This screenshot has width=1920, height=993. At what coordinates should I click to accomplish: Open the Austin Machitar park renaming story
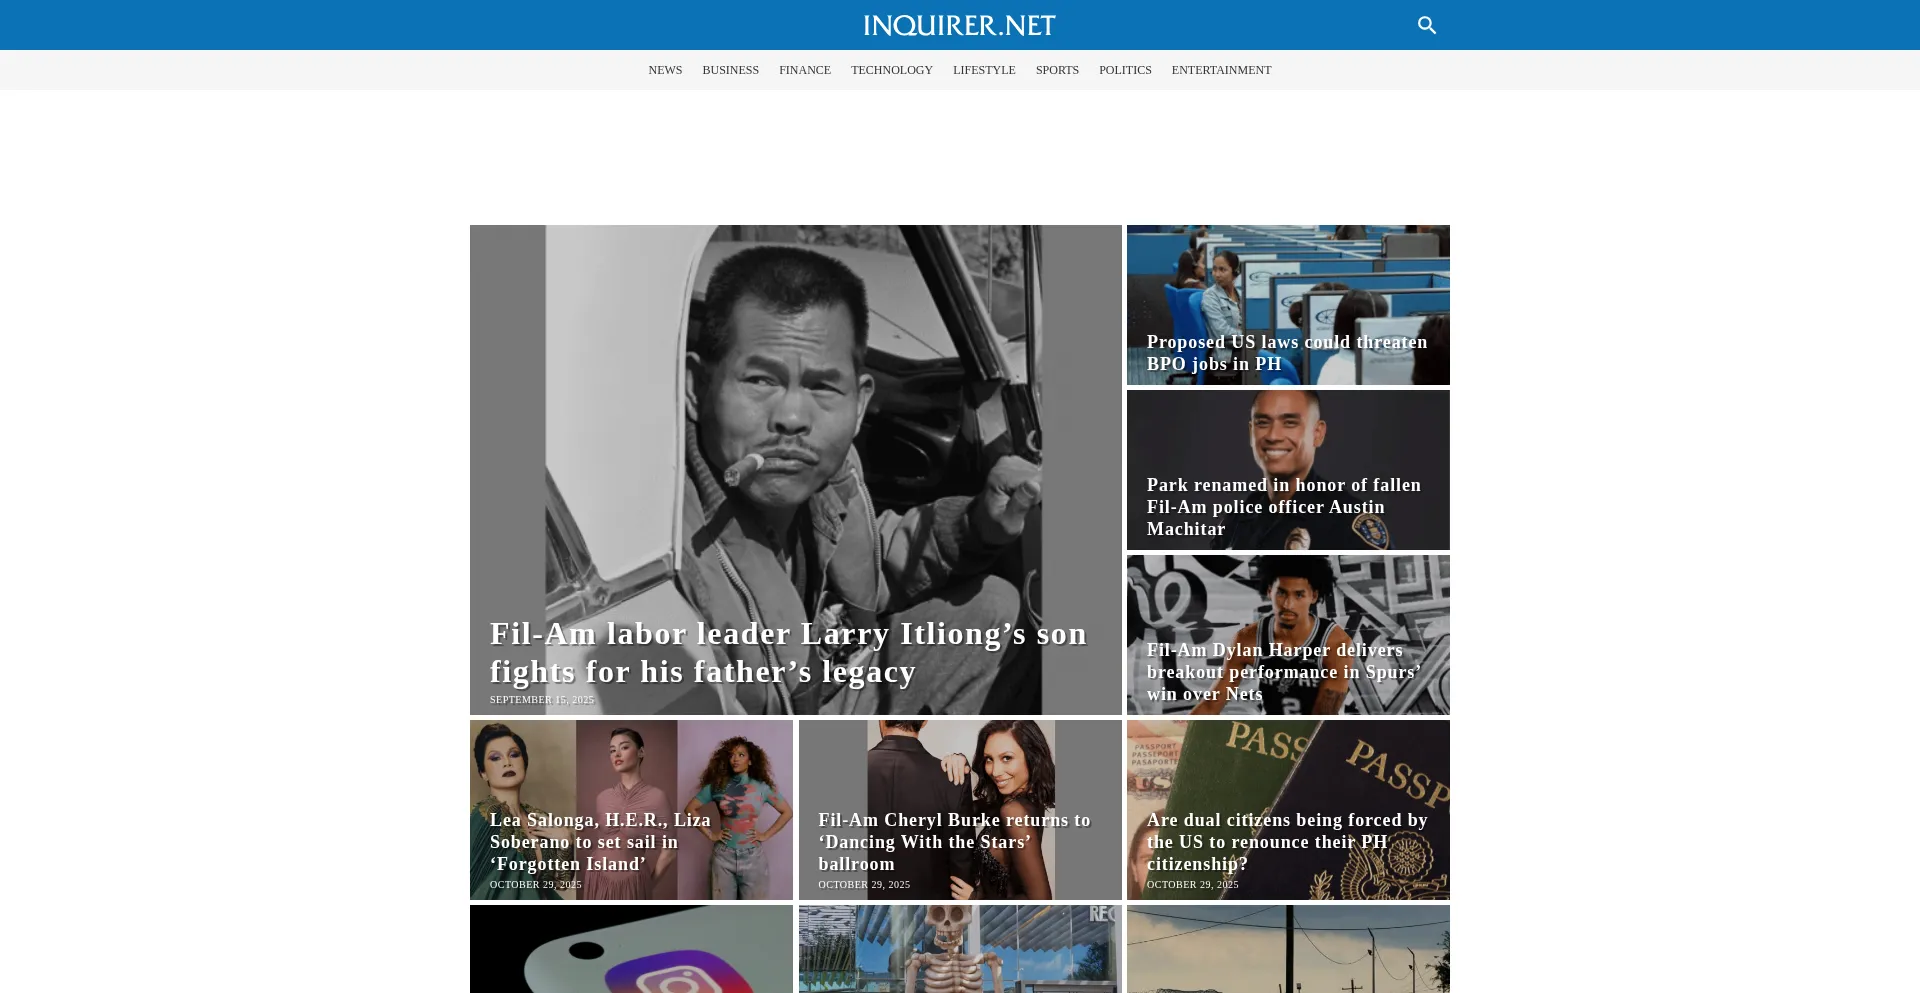coord(1283,507)
